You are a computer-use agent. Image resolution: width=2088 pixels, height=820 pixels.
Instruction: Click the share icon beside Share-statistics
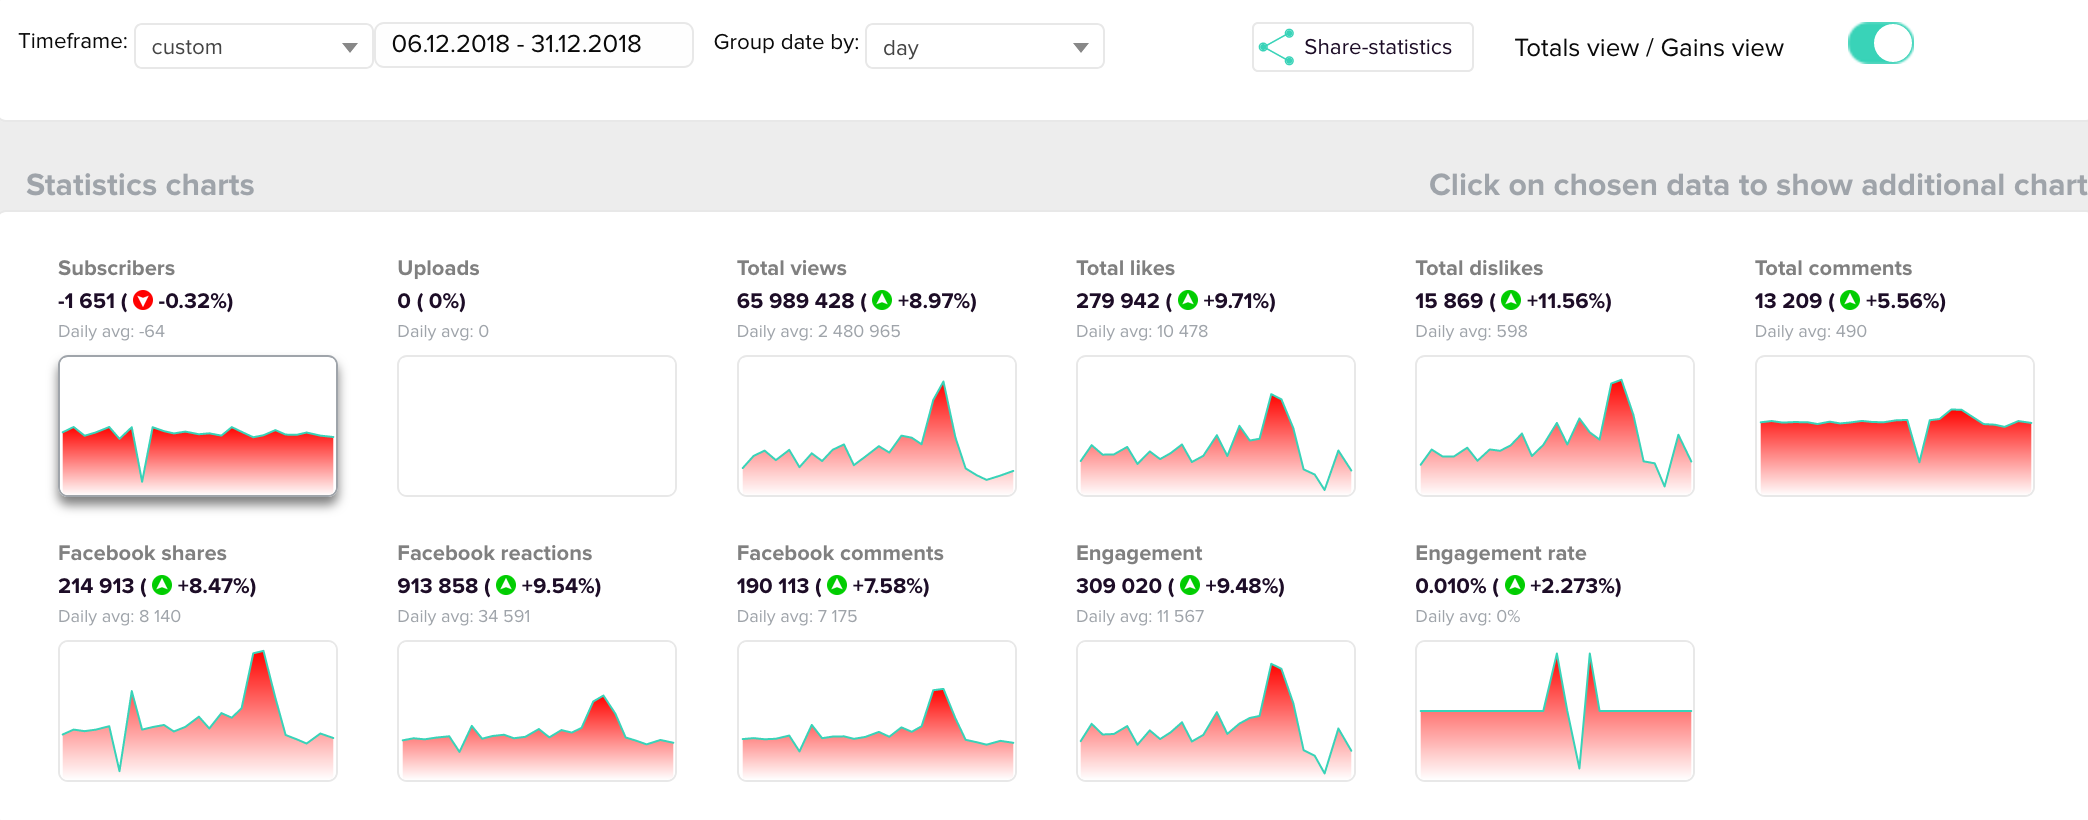1276,47
